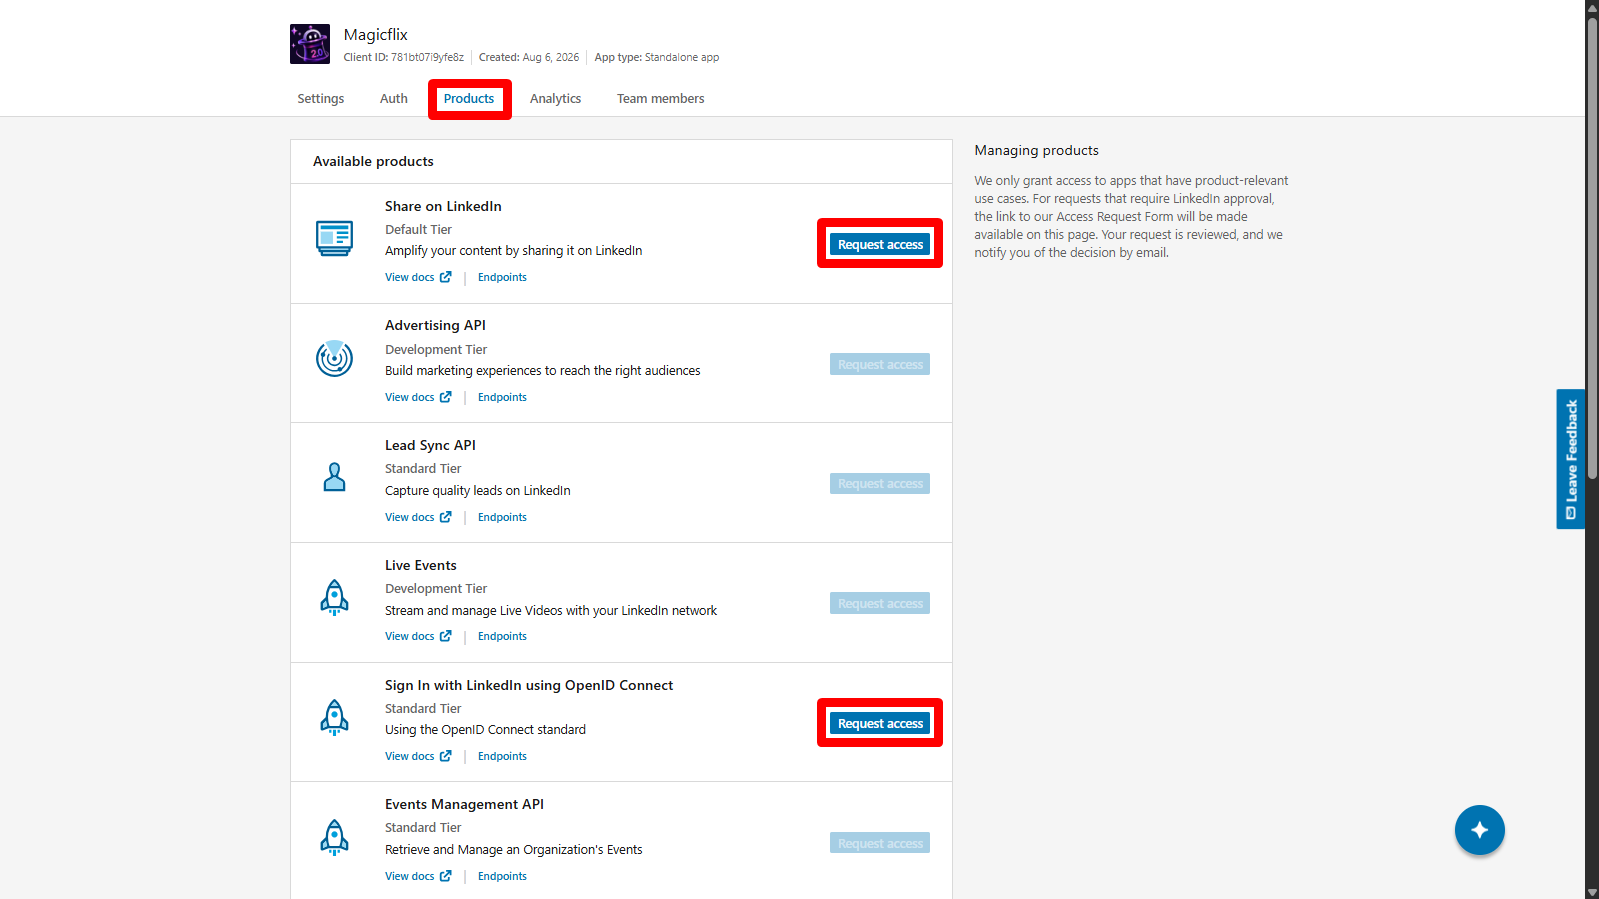The width and height of the screenshot is (1599, 899).
Task: Click the Managing products explanation paragraph
Action: coord(1132,217)
